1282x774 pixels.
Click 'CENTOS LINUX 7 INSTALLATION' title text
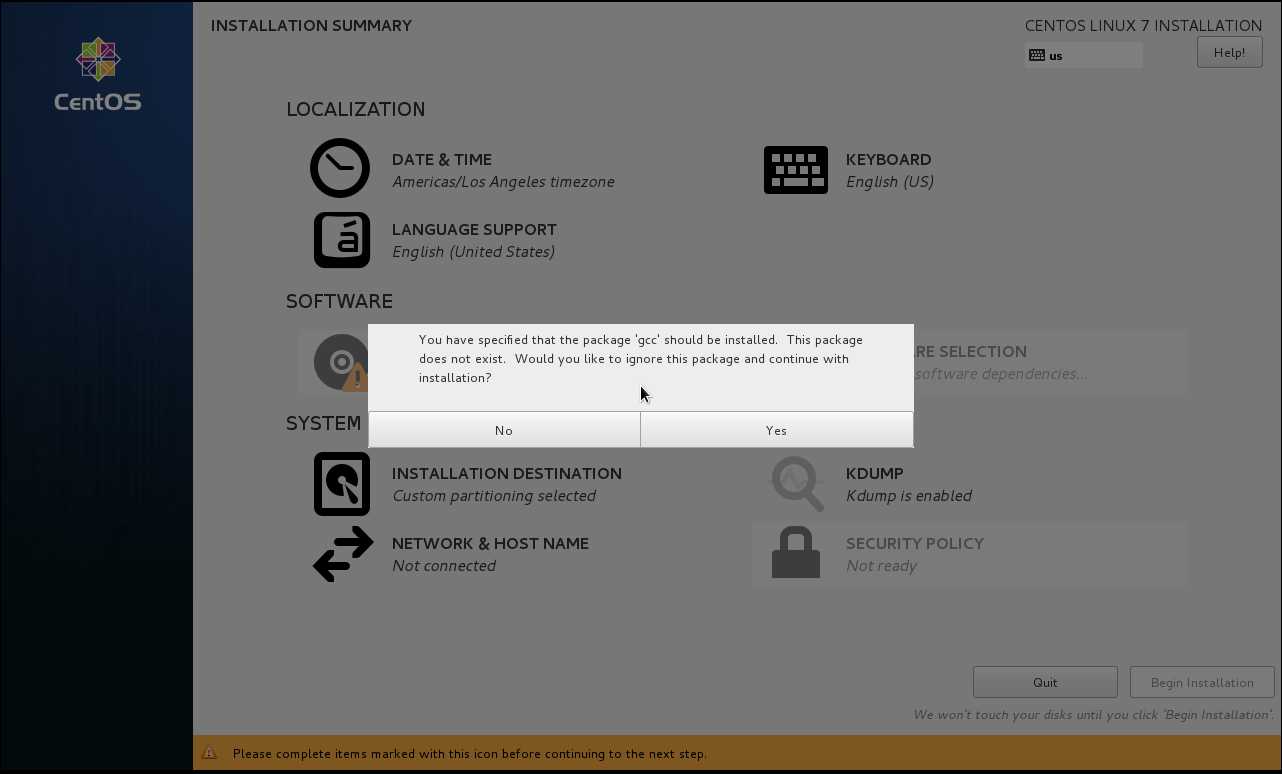tap(1143, 26)
